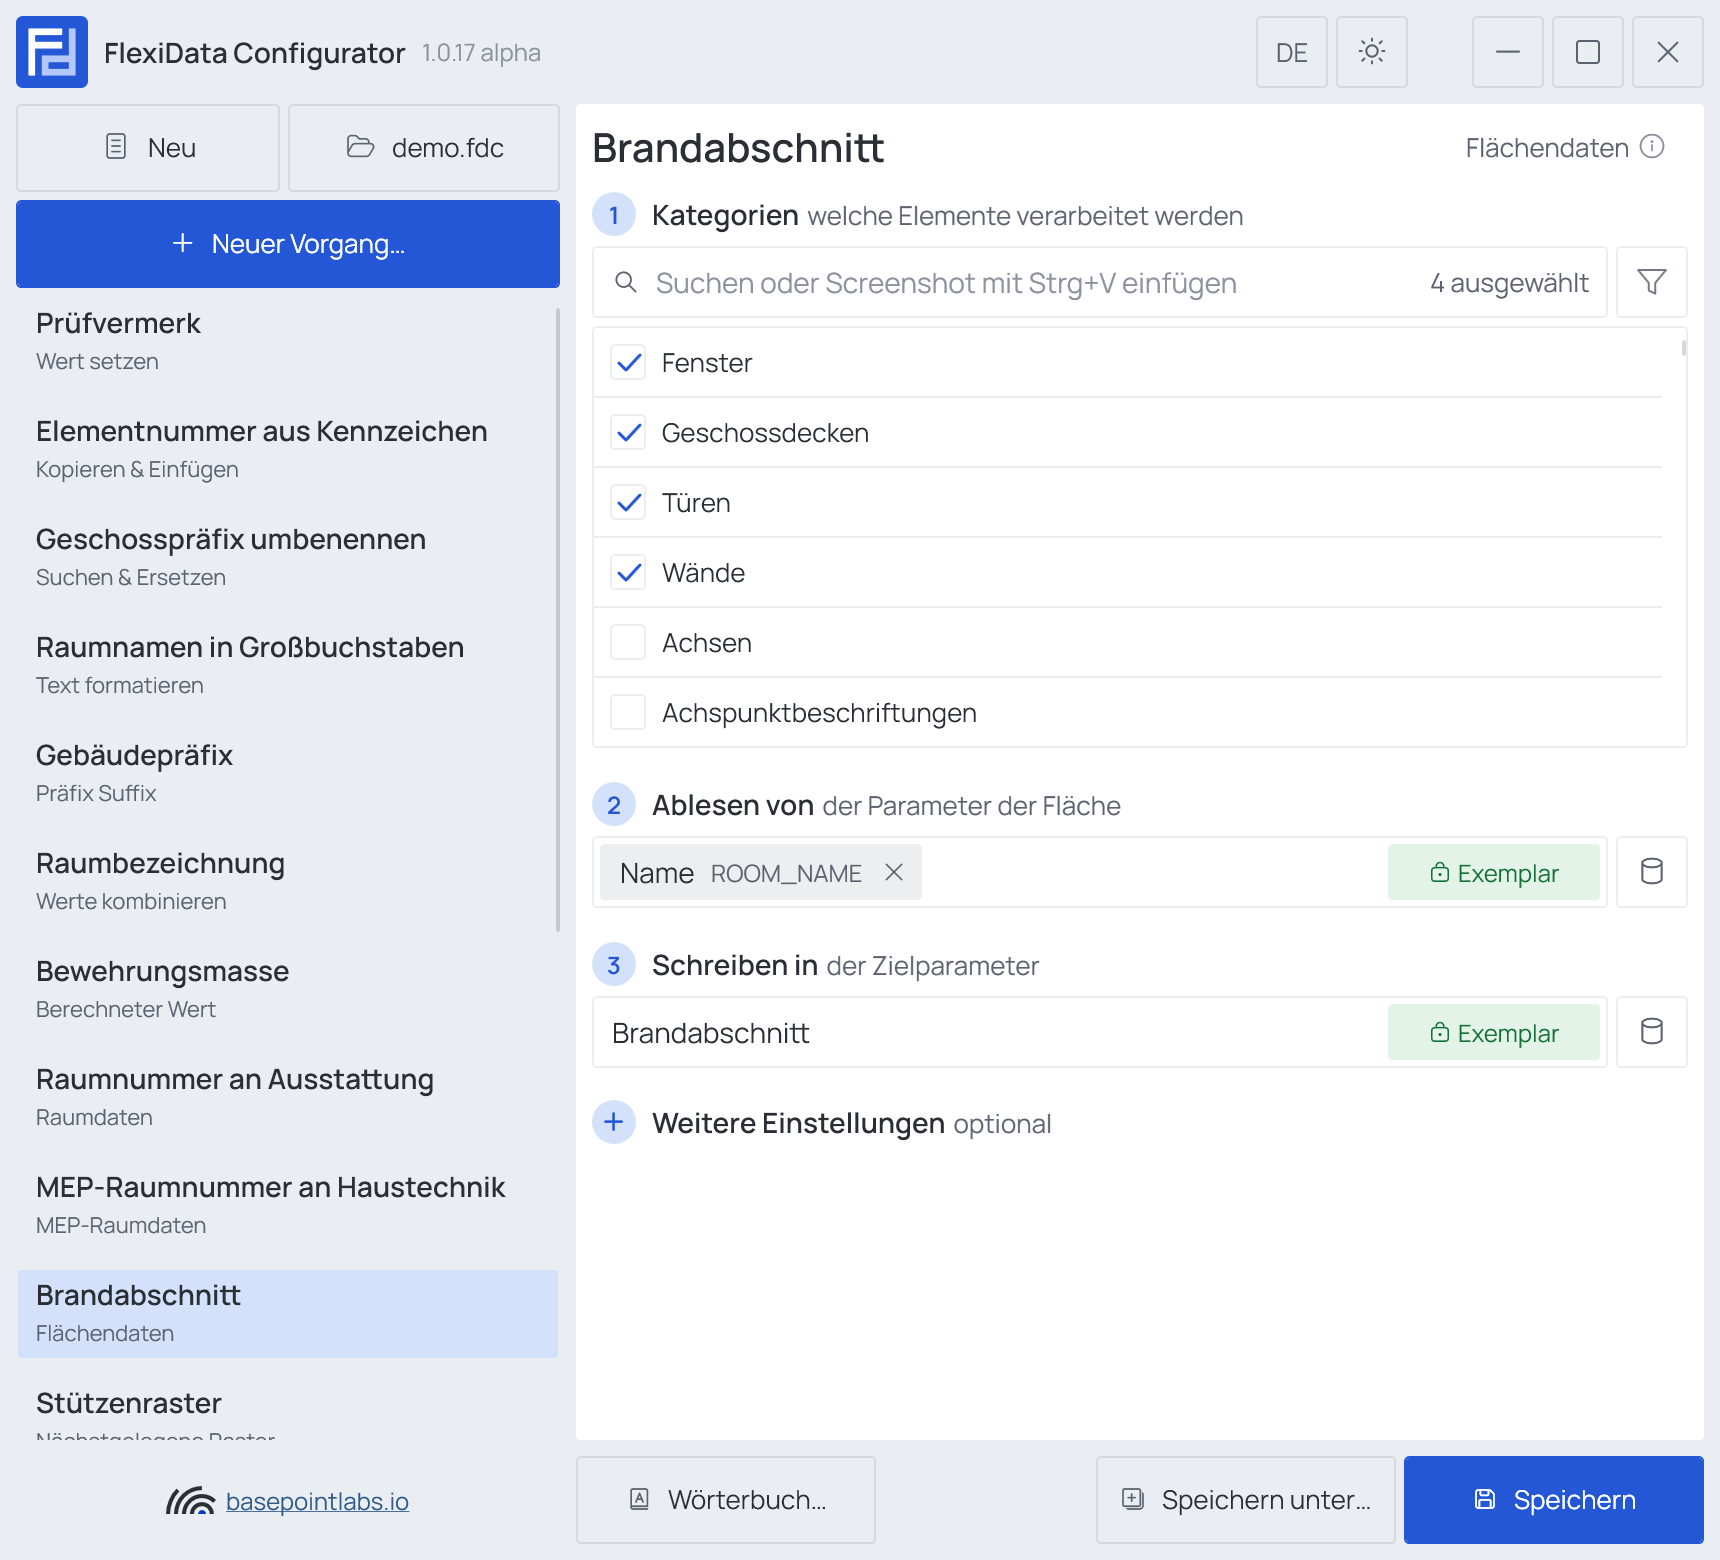
Task: Open Elementnummer aus Kennzeichen process
Action: (x=287, y=450)
